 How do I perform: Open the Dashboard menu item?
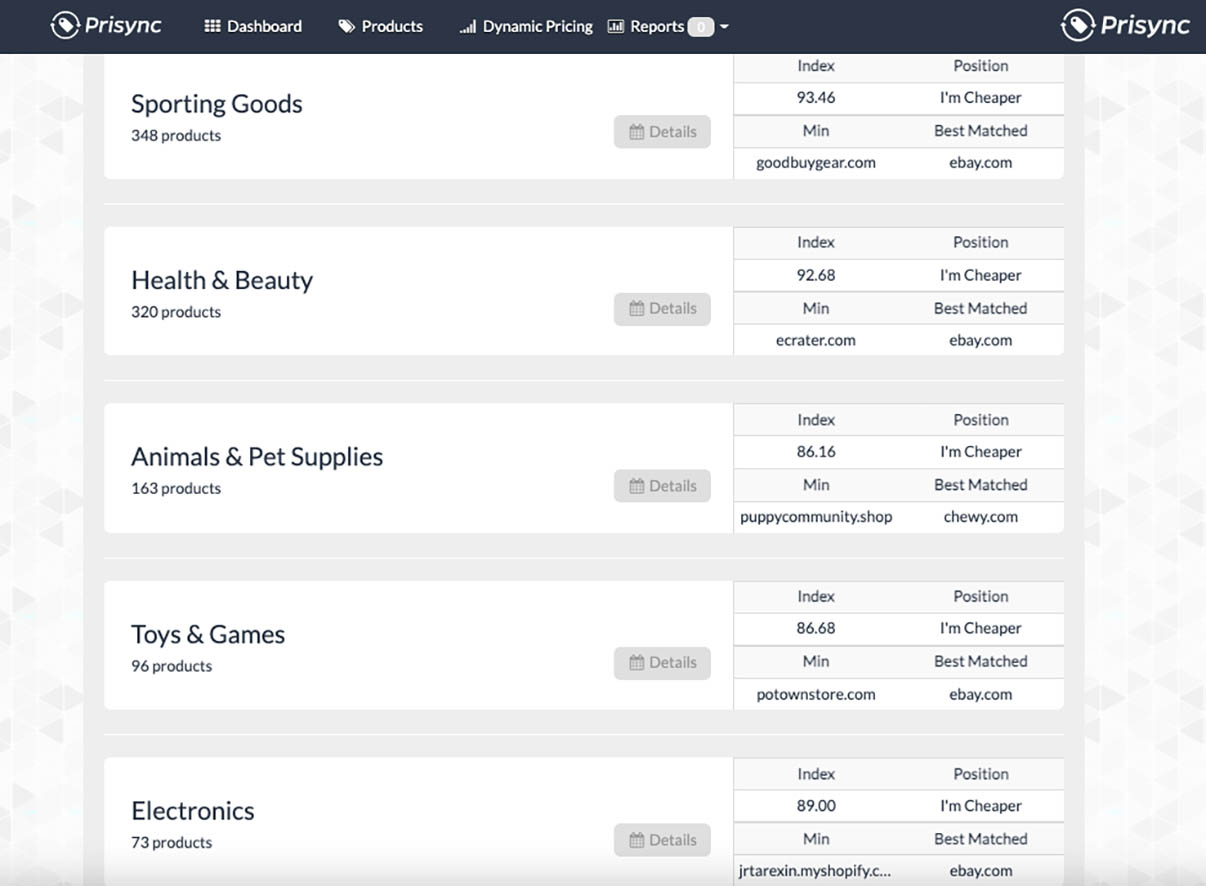[264, 27]
